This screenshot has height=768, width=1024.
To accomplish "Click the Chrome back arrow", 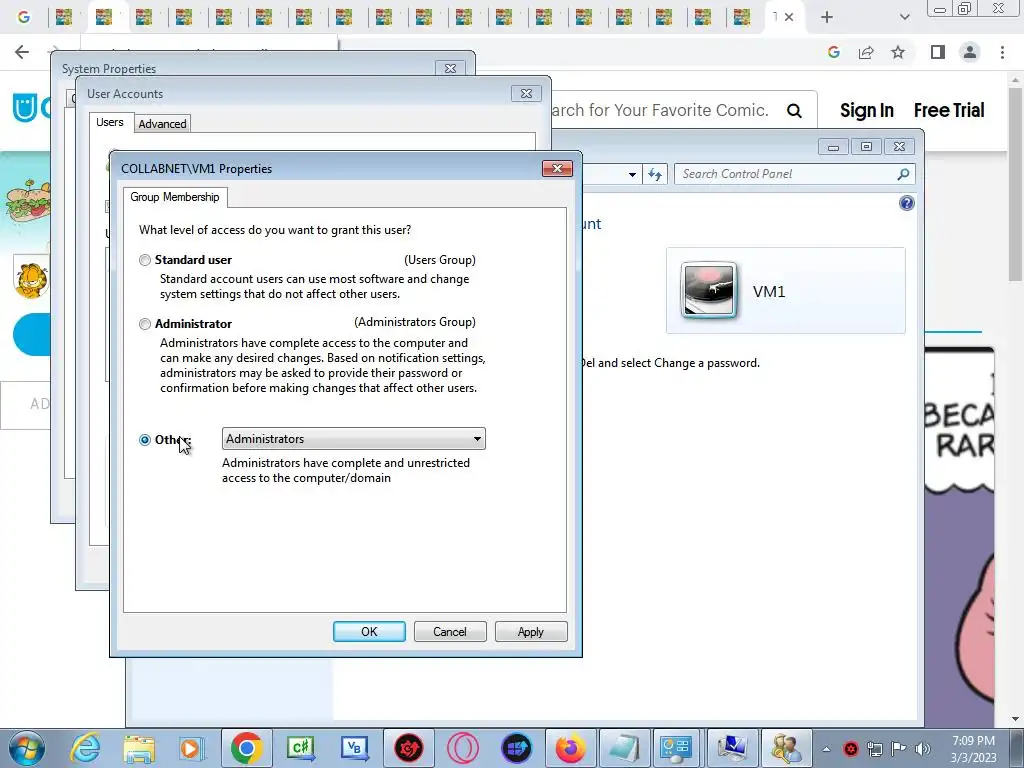I will pyautogui.click(x=22, y=52).
